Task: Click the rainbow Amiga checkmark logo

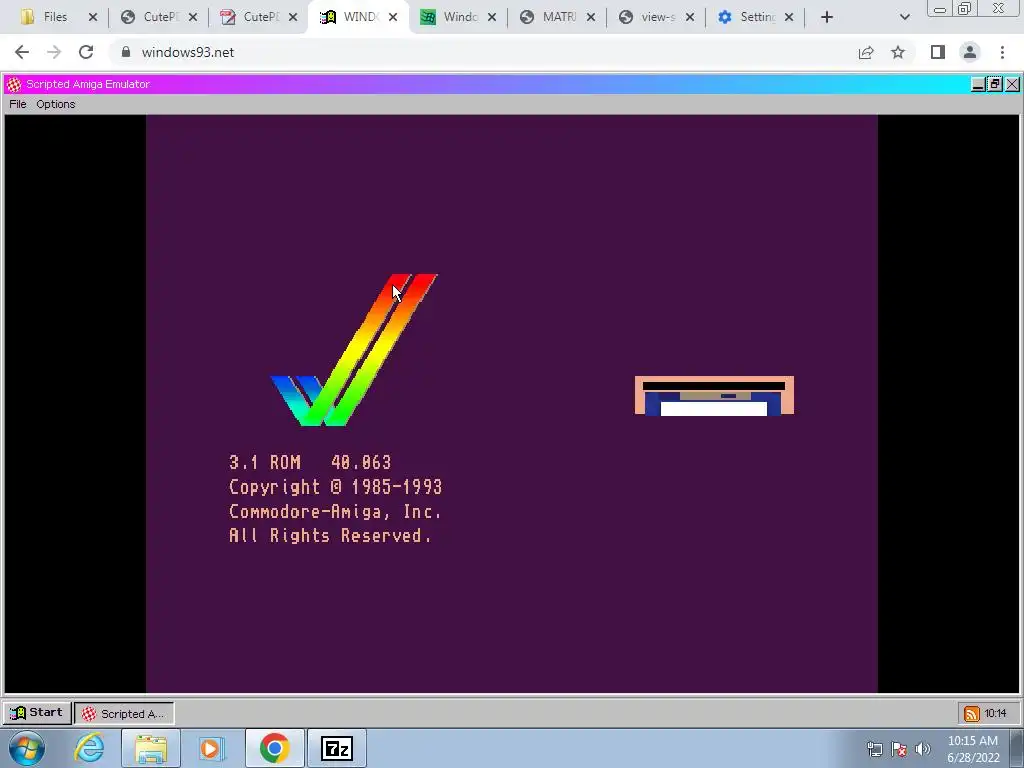Action: [353, 350]
